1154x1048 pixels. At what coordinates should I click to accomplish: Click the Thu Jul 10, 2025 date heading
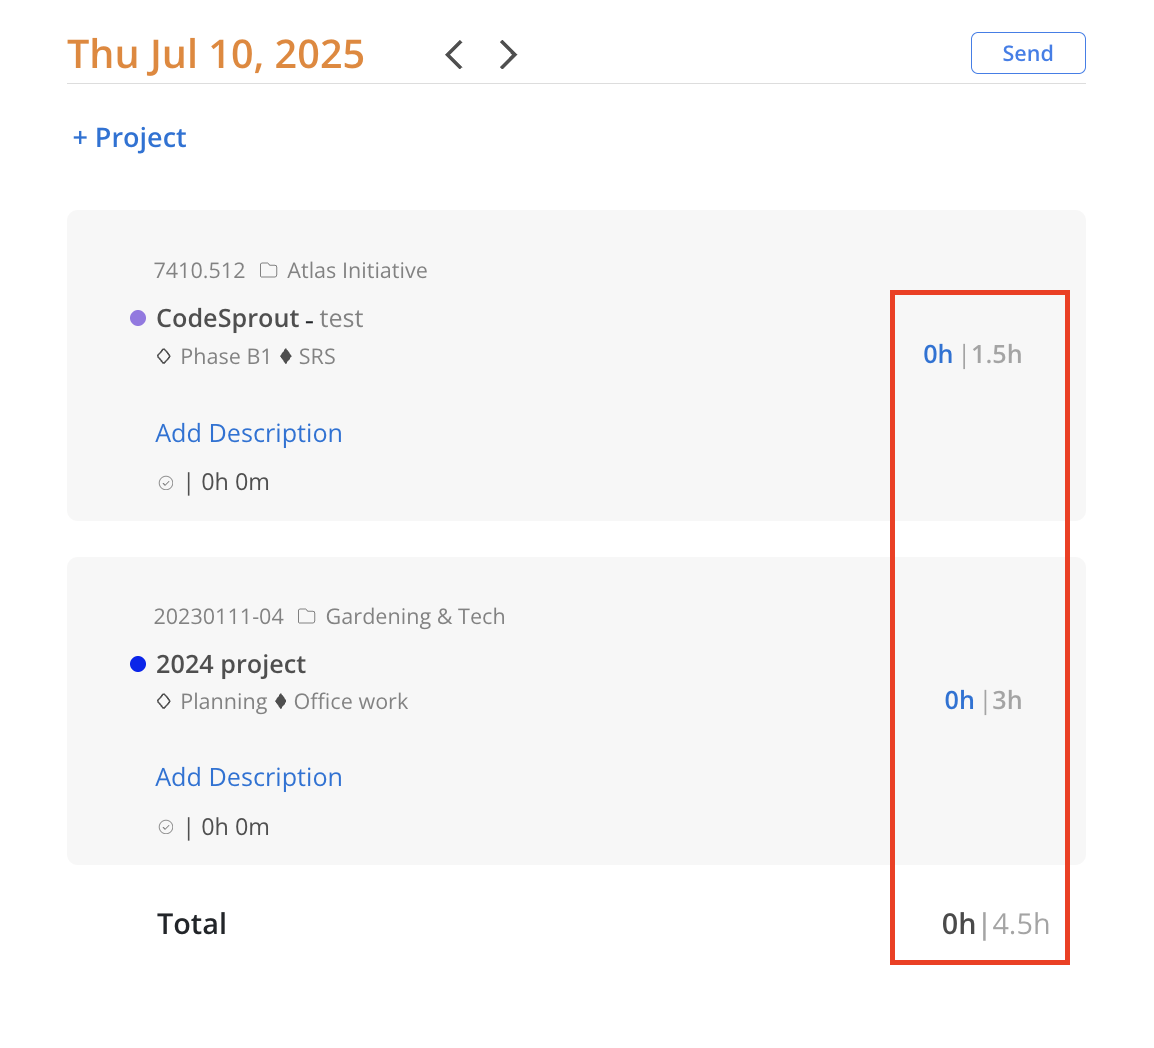click(216, 54)
